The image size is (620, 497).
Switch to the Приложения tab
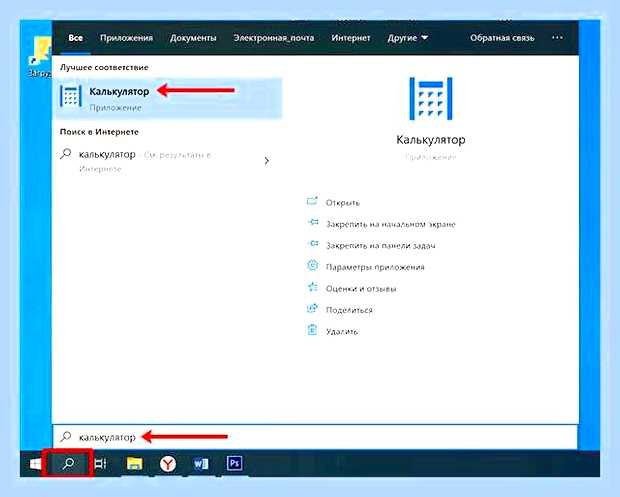coord(126,38)
